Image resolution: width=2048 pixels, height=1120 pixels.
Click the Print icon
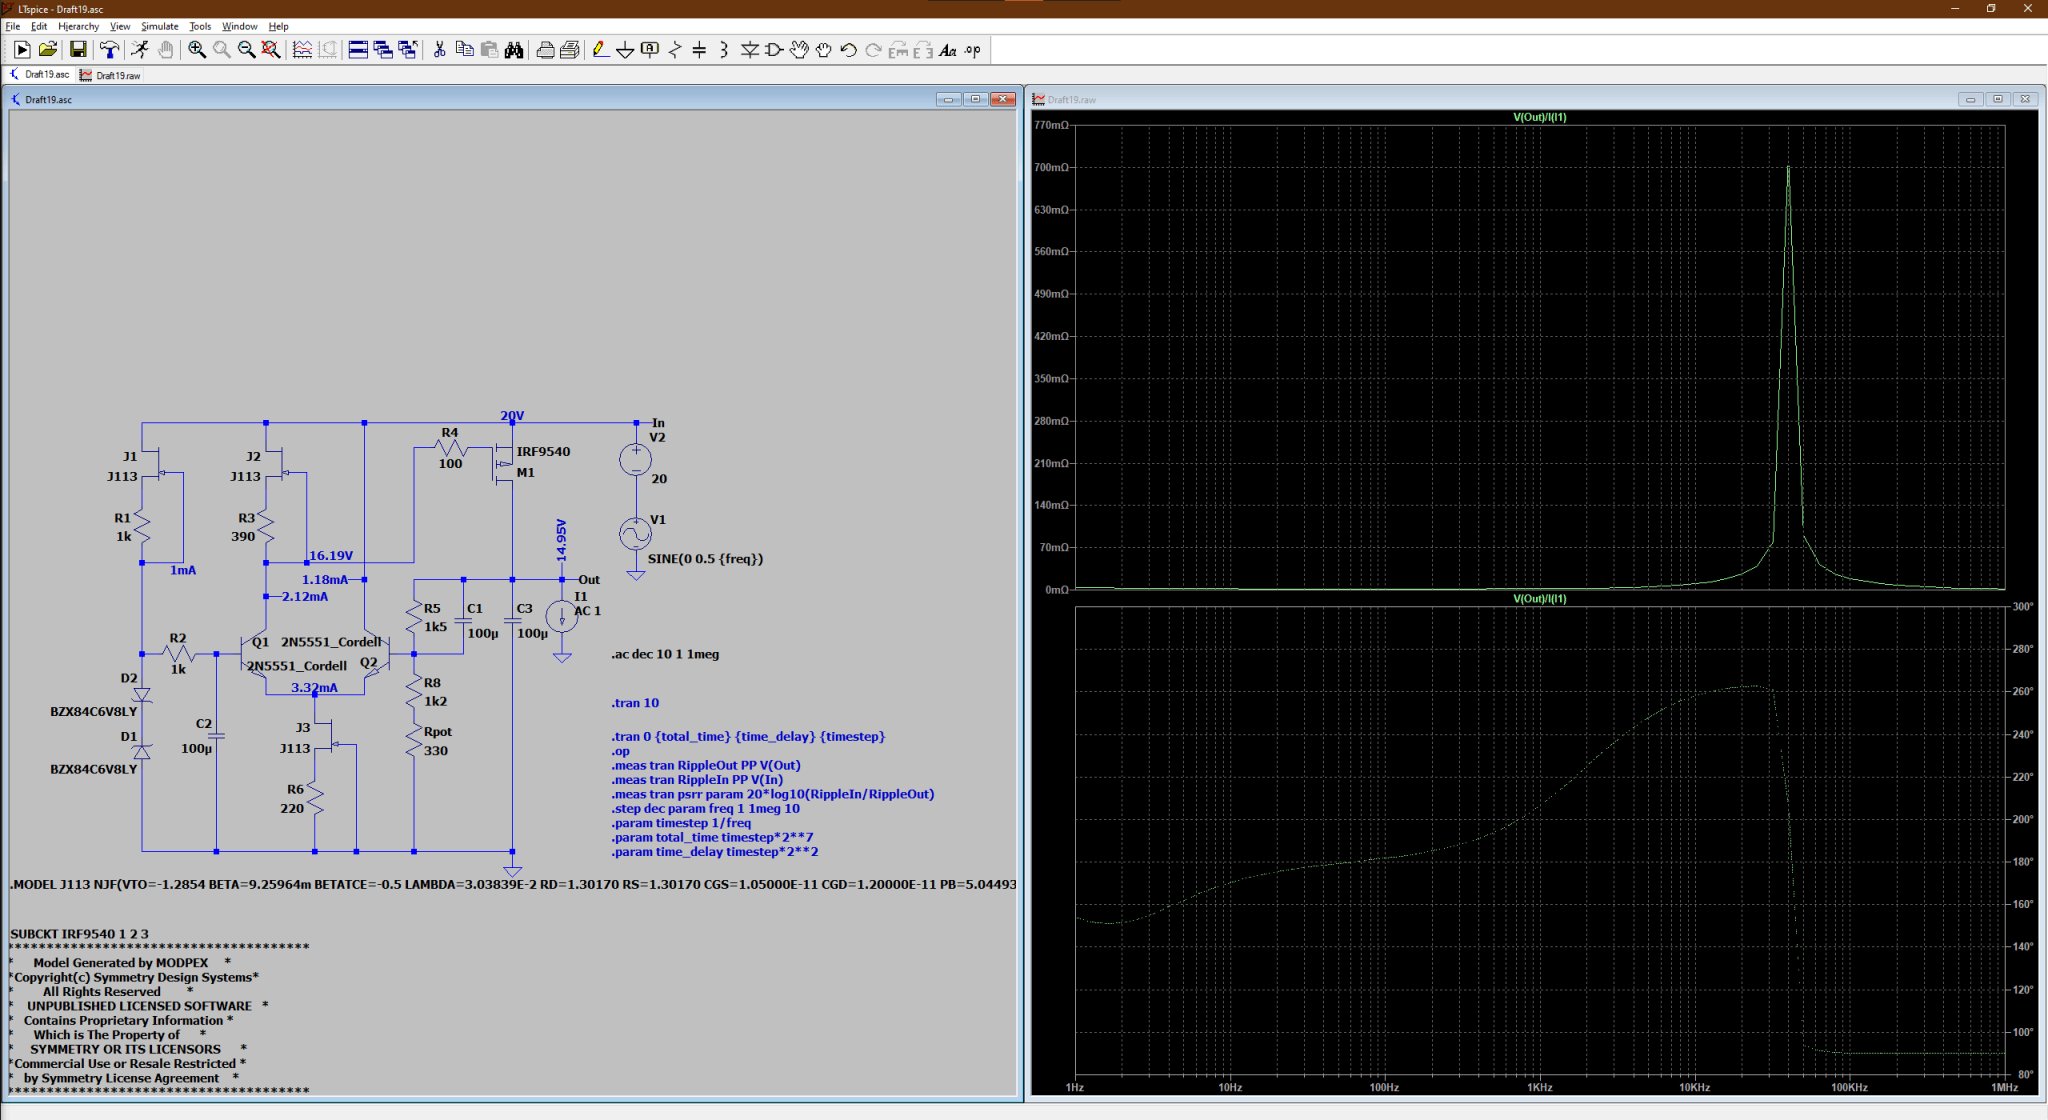(x=570, y=50)
